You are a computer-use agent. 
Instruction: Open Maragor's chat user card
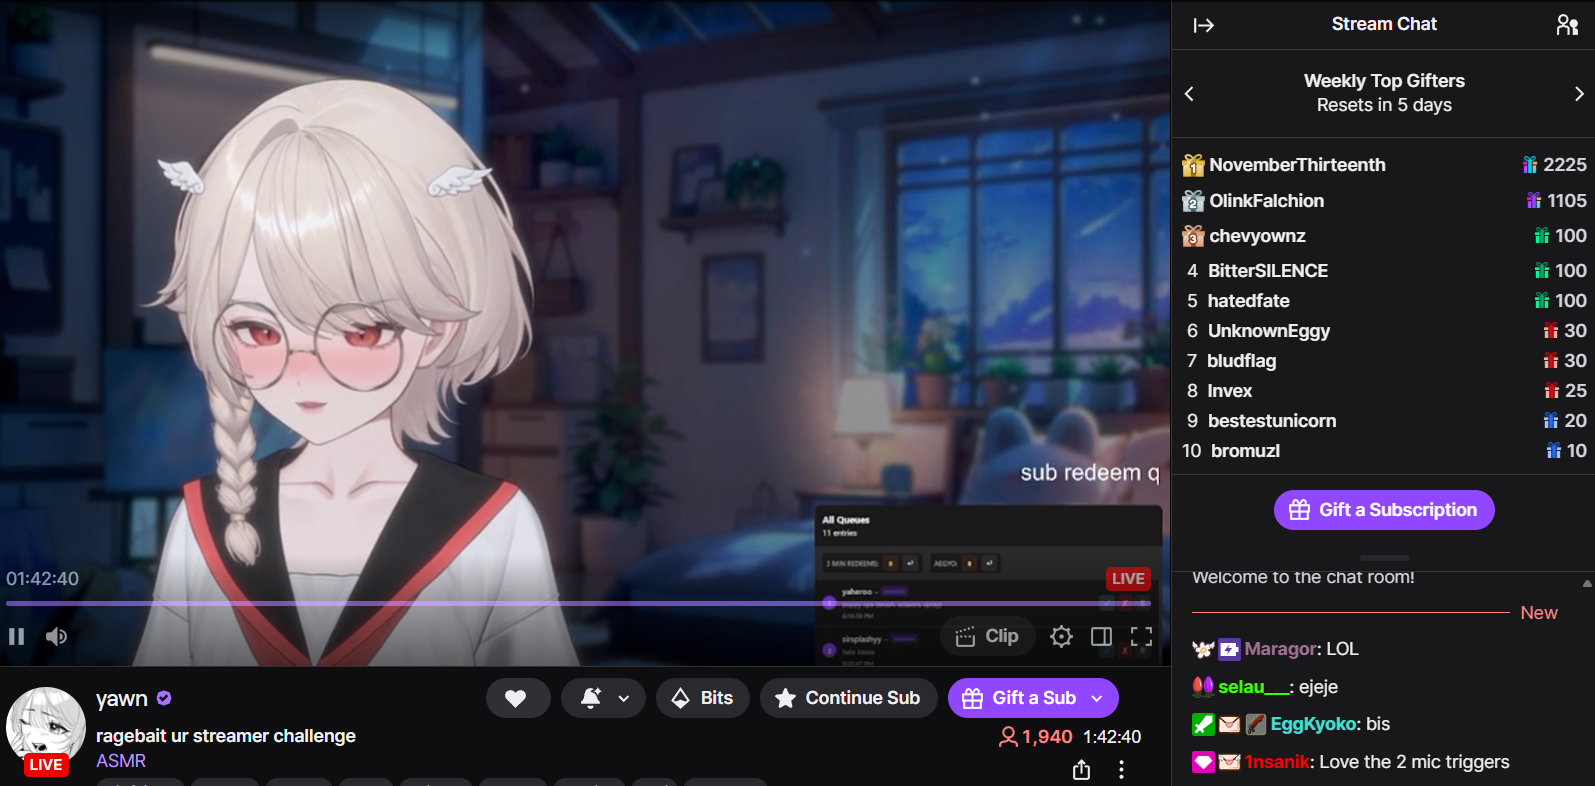click(x=1280, y=649)
